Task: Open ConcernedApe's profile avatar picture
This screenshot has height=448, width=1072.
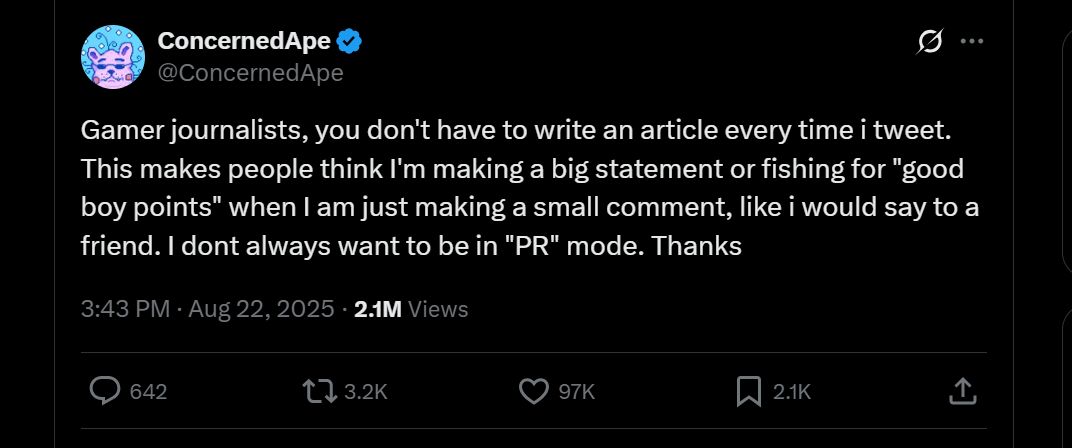Action: [112, 57]
